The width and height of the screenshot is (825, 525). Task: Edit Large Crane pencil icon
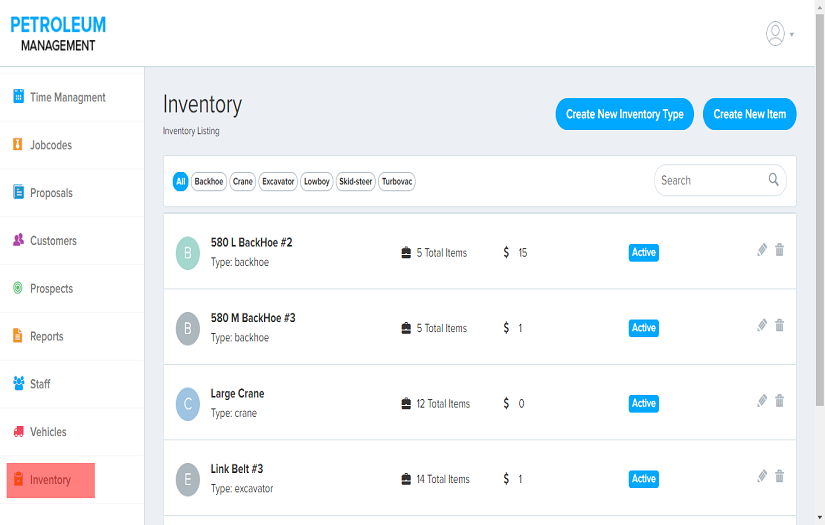coord(762,401)
